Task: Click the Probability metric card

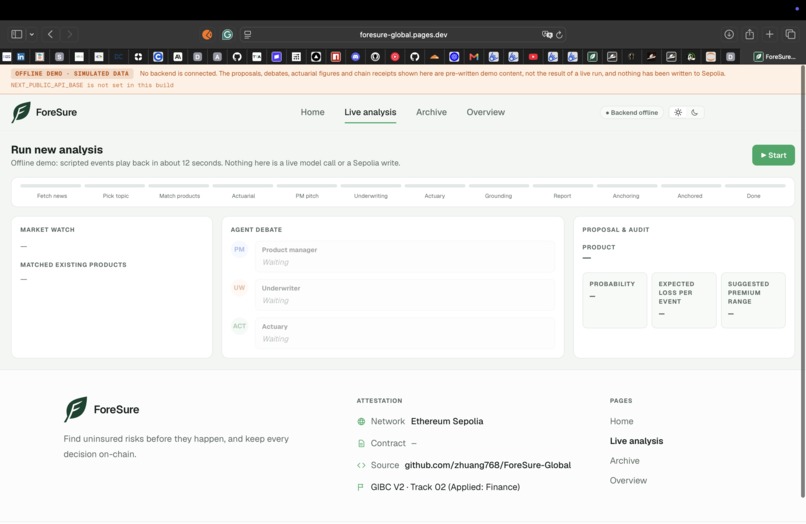Action: coord(614,300)
